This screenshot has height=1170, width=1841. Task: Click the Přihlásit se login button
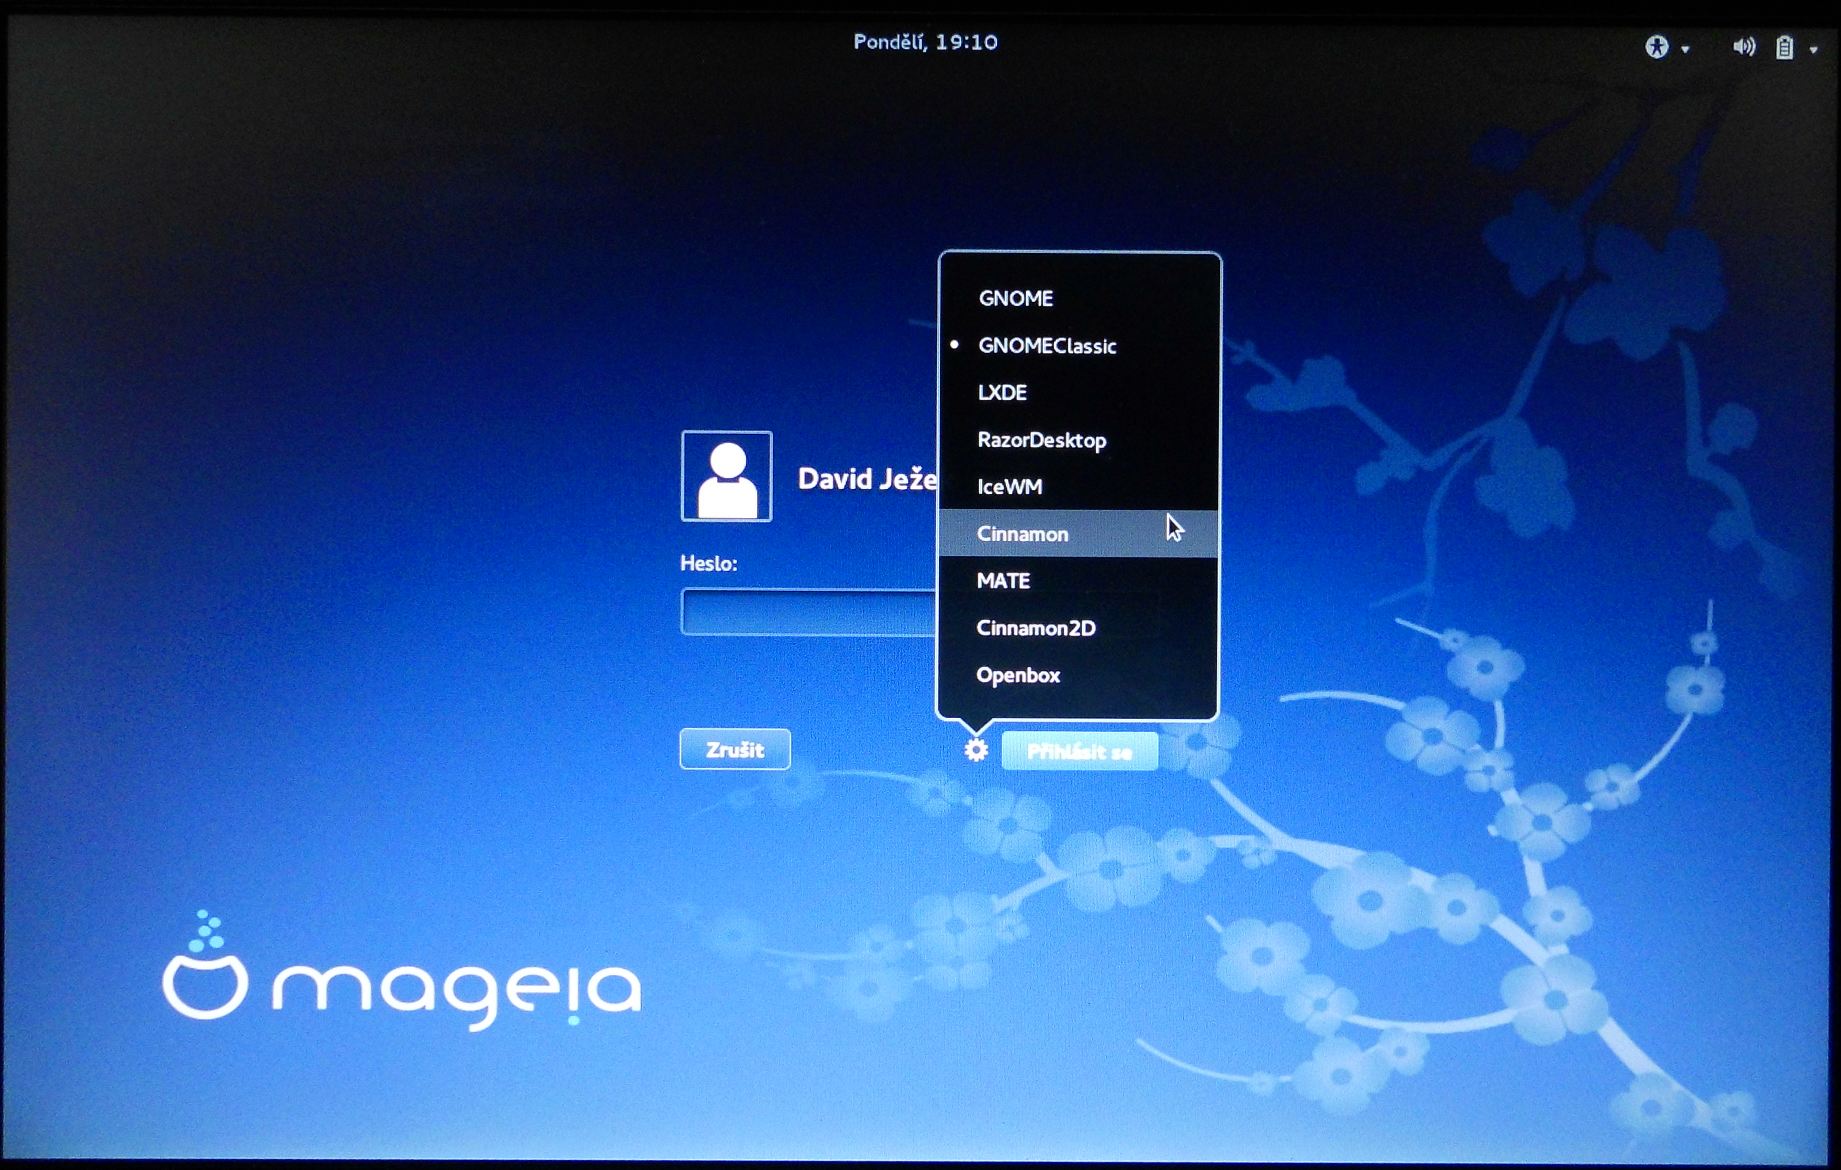[x=1080, y=751]
